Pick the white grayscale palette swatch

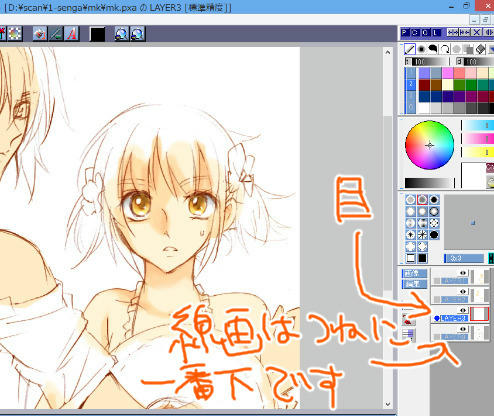click(x=424, y=108)
